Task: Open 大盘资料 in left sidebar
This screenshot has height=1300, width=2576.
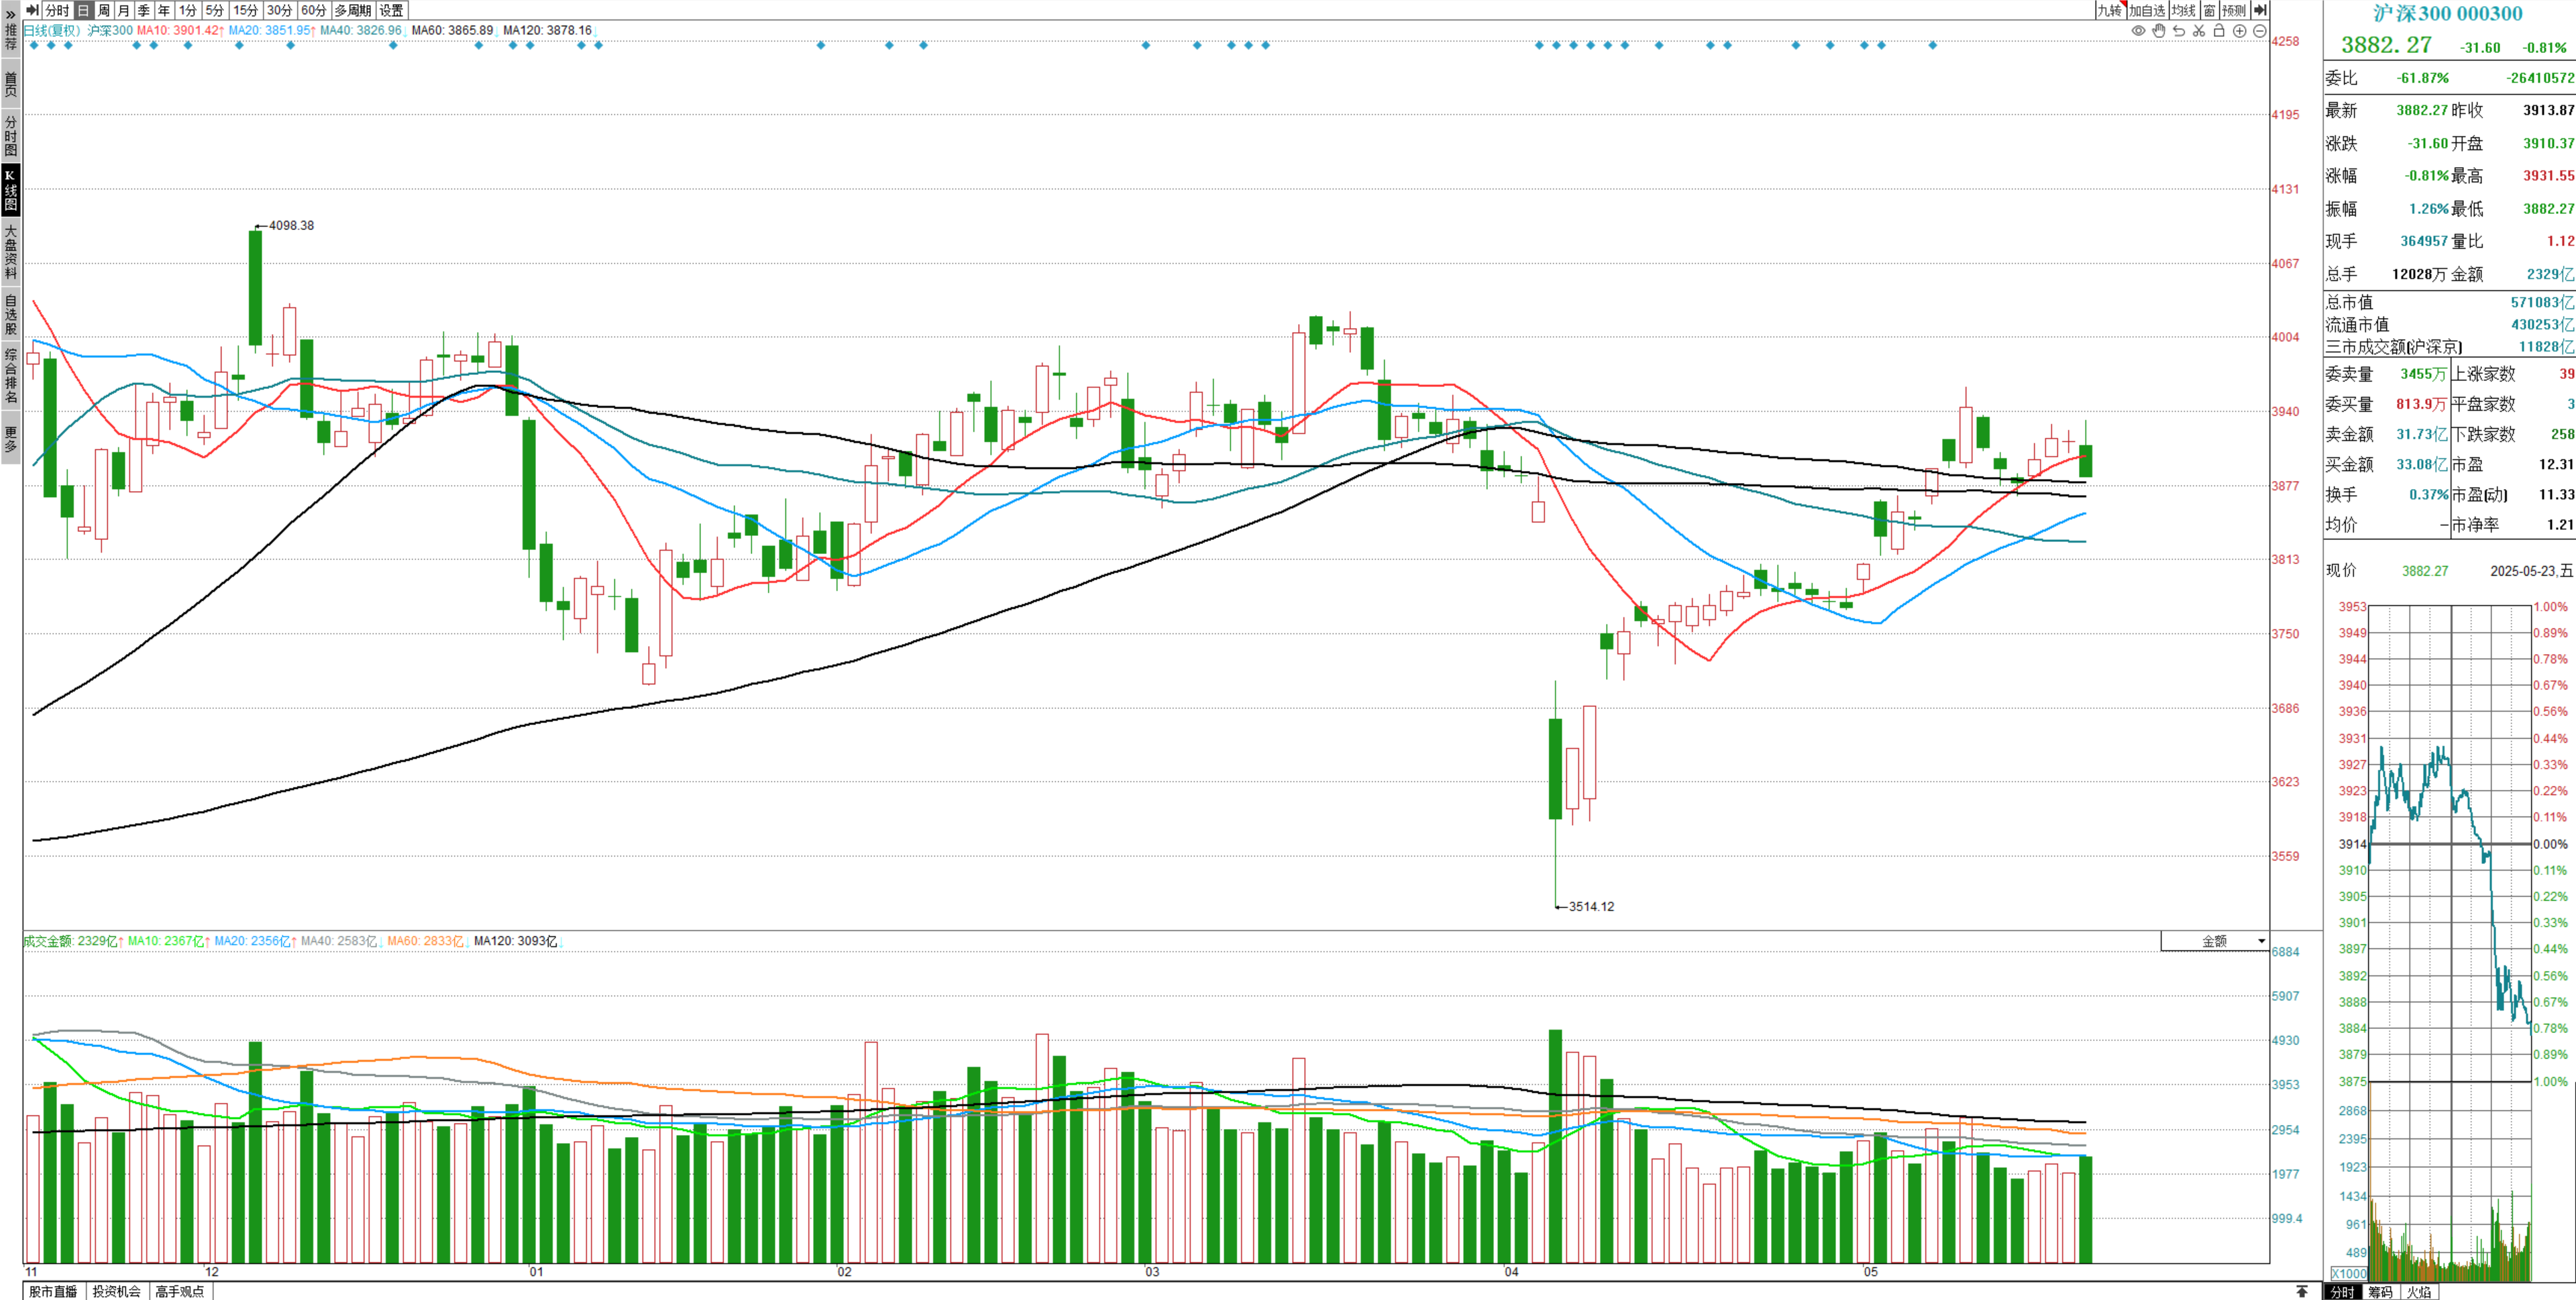Action: point(10,252)
